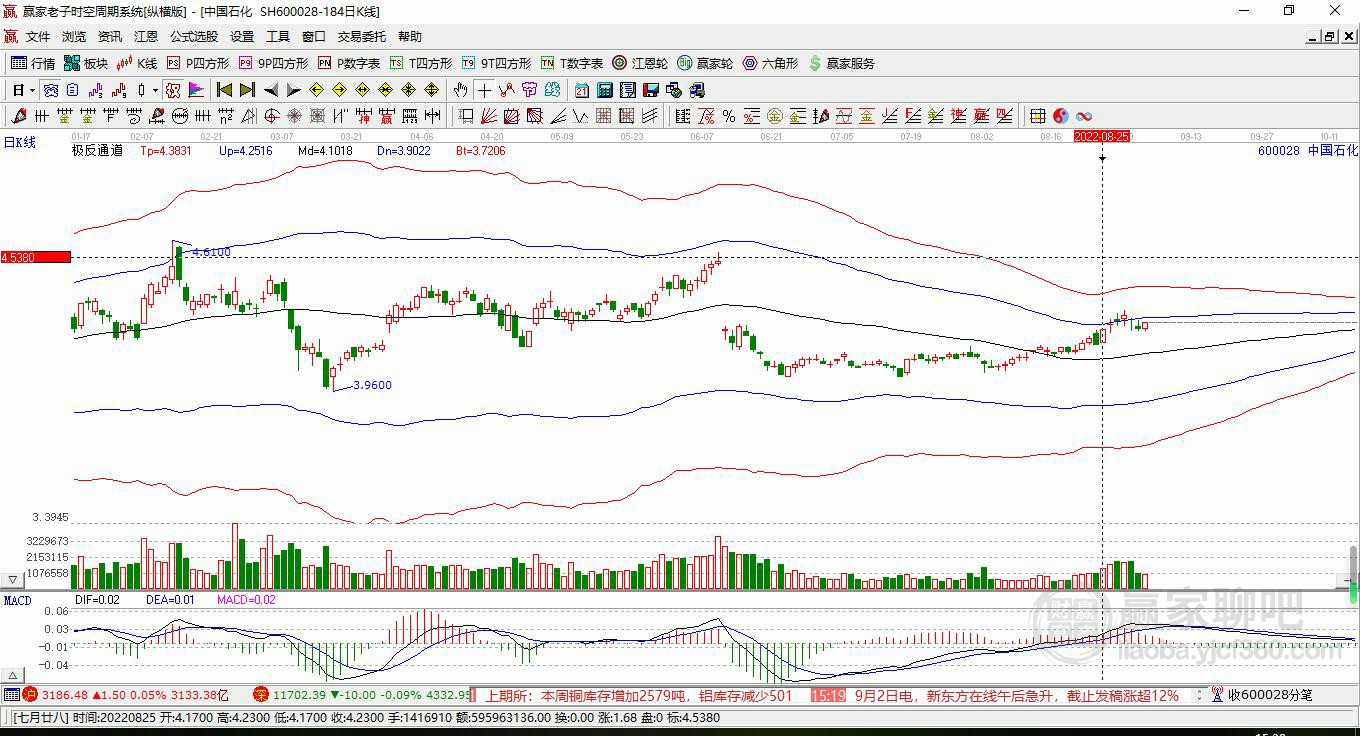Expand the candlestick style dropdown arrow
1360x736 pixels.
(x=155, y=90)
